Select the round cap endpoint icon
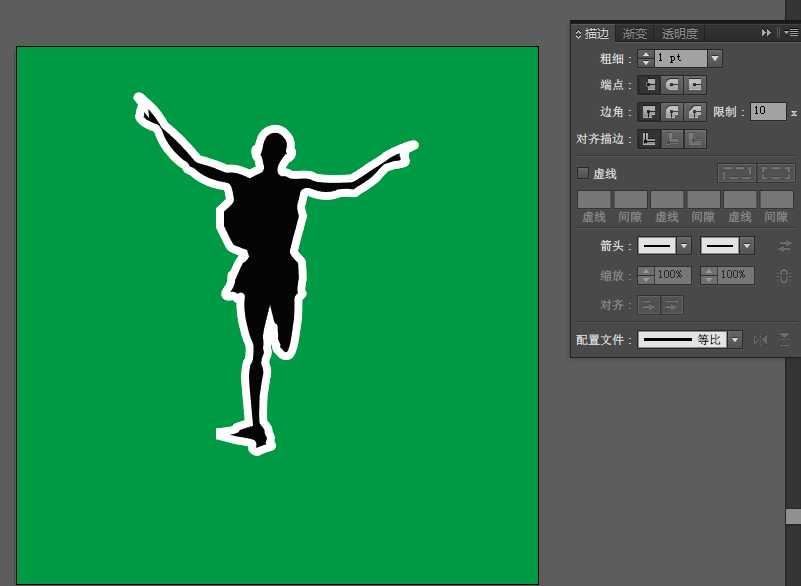Screen dimensions: 801x586 (672, 85)
